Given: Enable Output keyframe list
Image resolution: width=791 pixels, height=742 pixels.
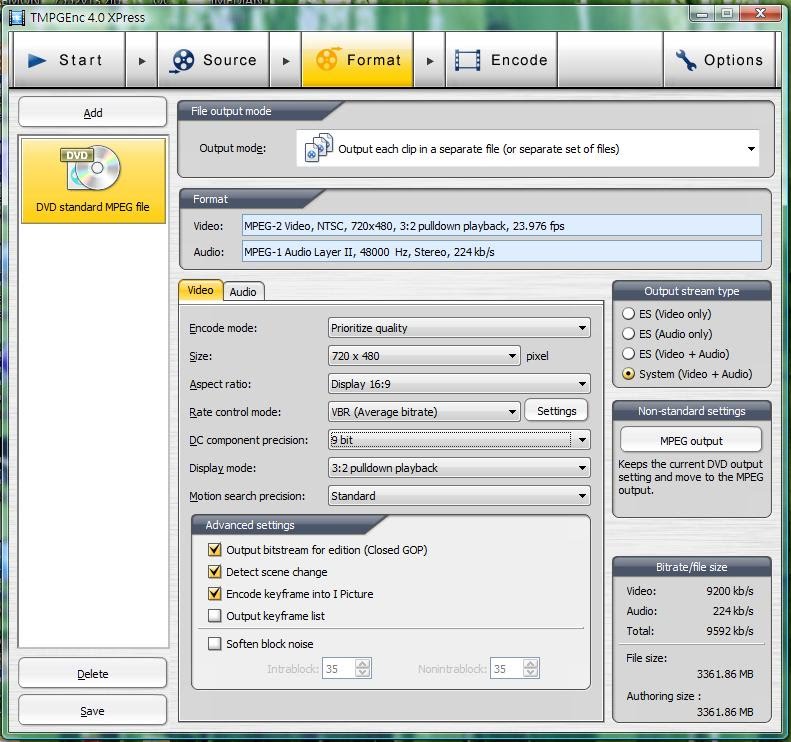Looking at the screenshot, I should pos(214,615).
